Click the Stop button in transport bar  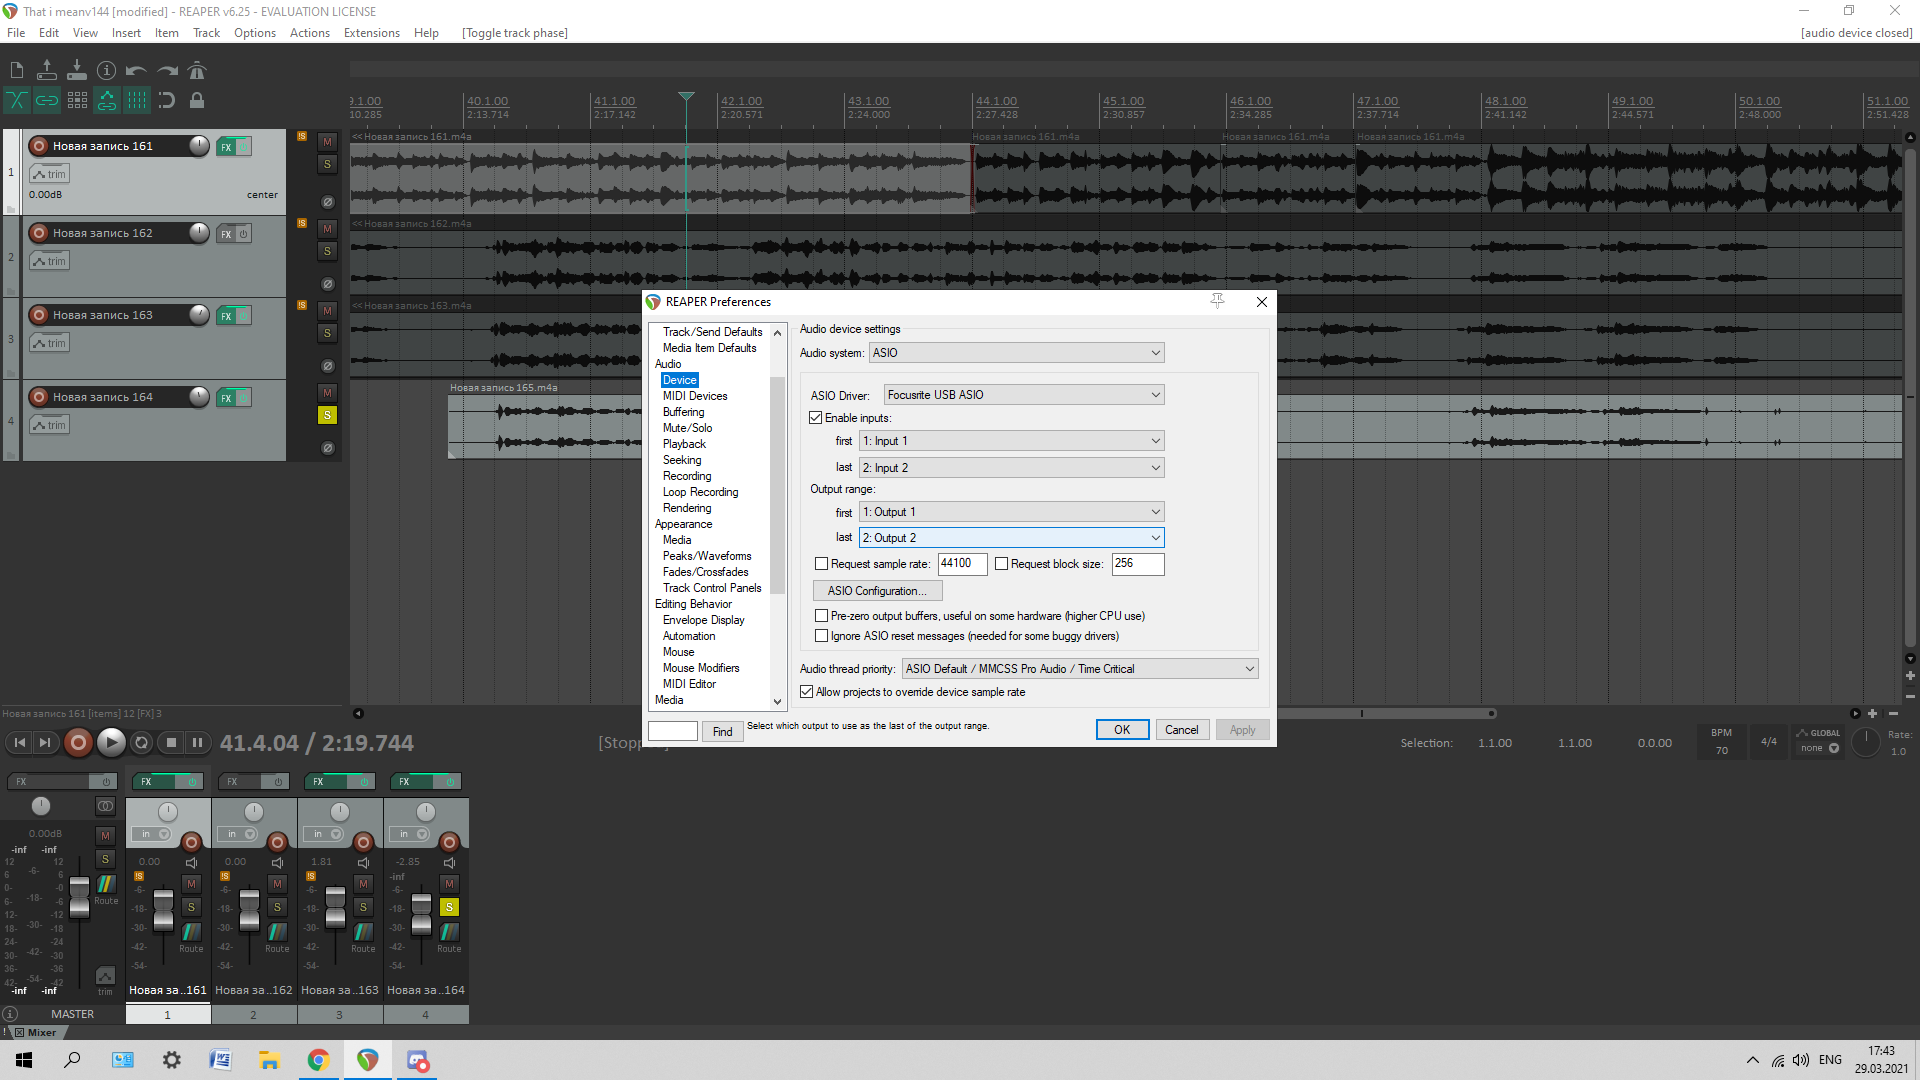tap(169, 742)
